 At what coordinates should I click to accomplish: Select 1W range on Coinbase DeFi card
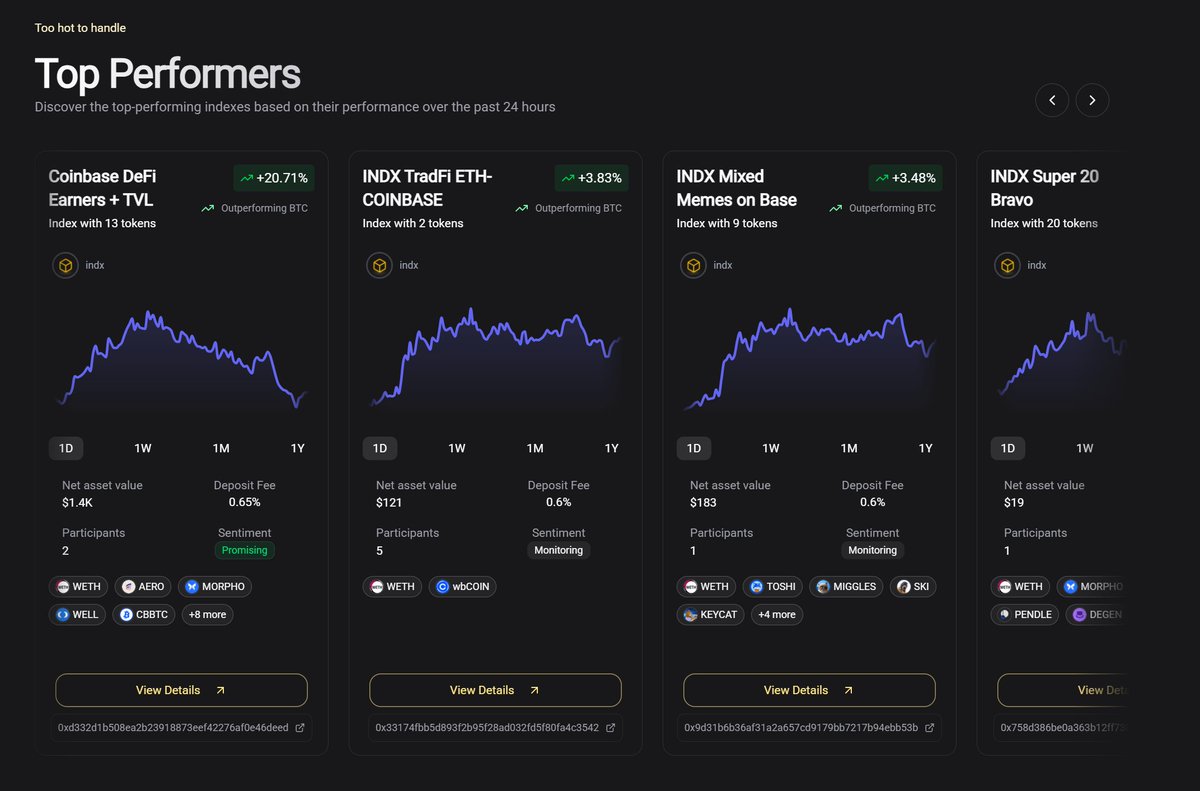click(143, 448)
